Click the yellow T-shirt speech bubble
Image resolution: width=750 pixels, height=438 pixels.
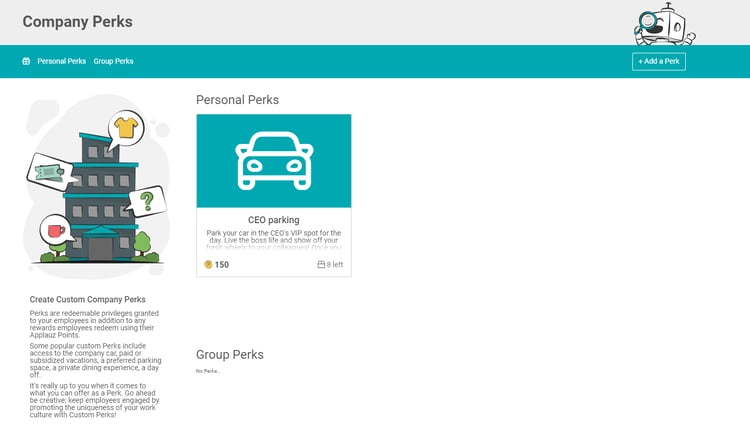[x=126, y=128]
